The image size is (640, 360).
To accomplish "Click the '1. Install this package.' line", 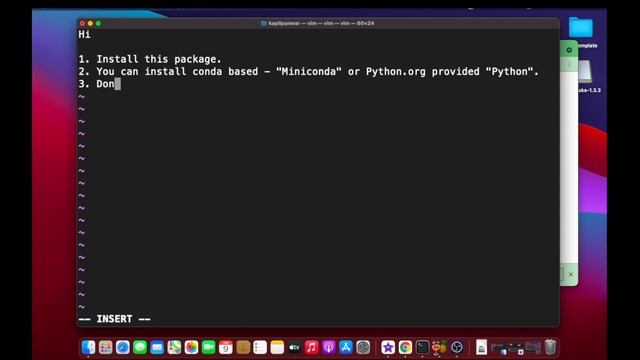I will tap(150, 59).
